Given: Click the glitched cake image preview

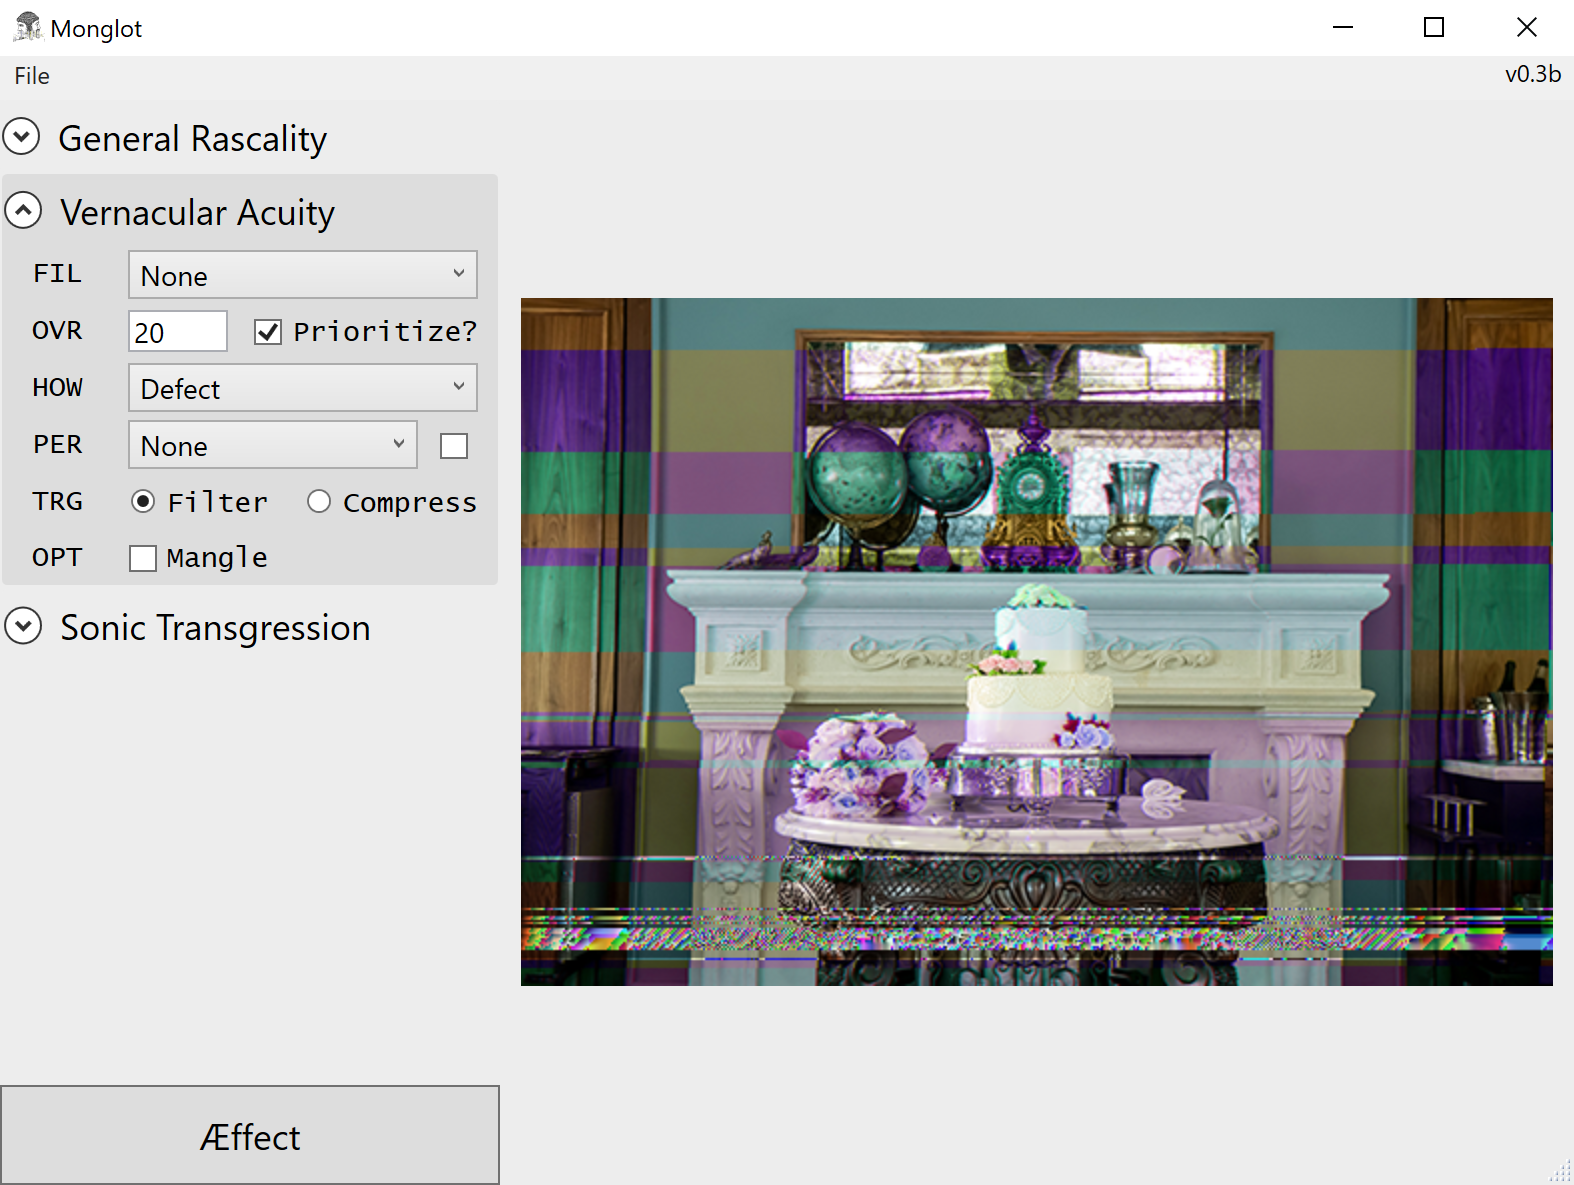Looking at the screenshot, I should pos(1037,642).
